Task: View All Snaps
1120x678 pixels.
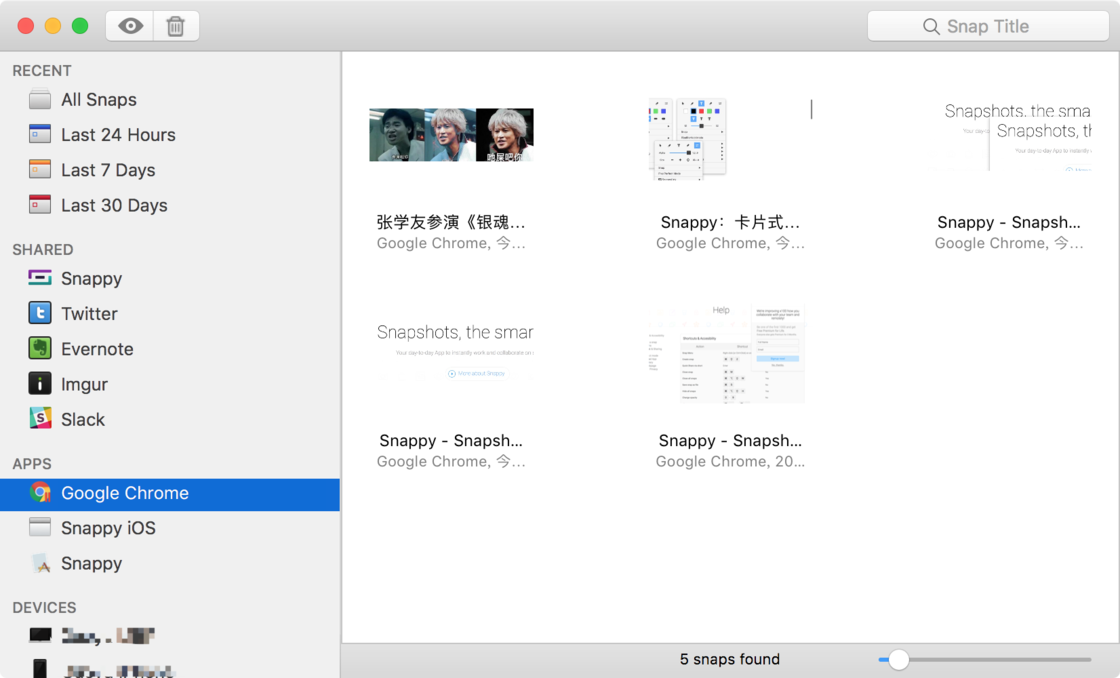Action: [98, 99]
